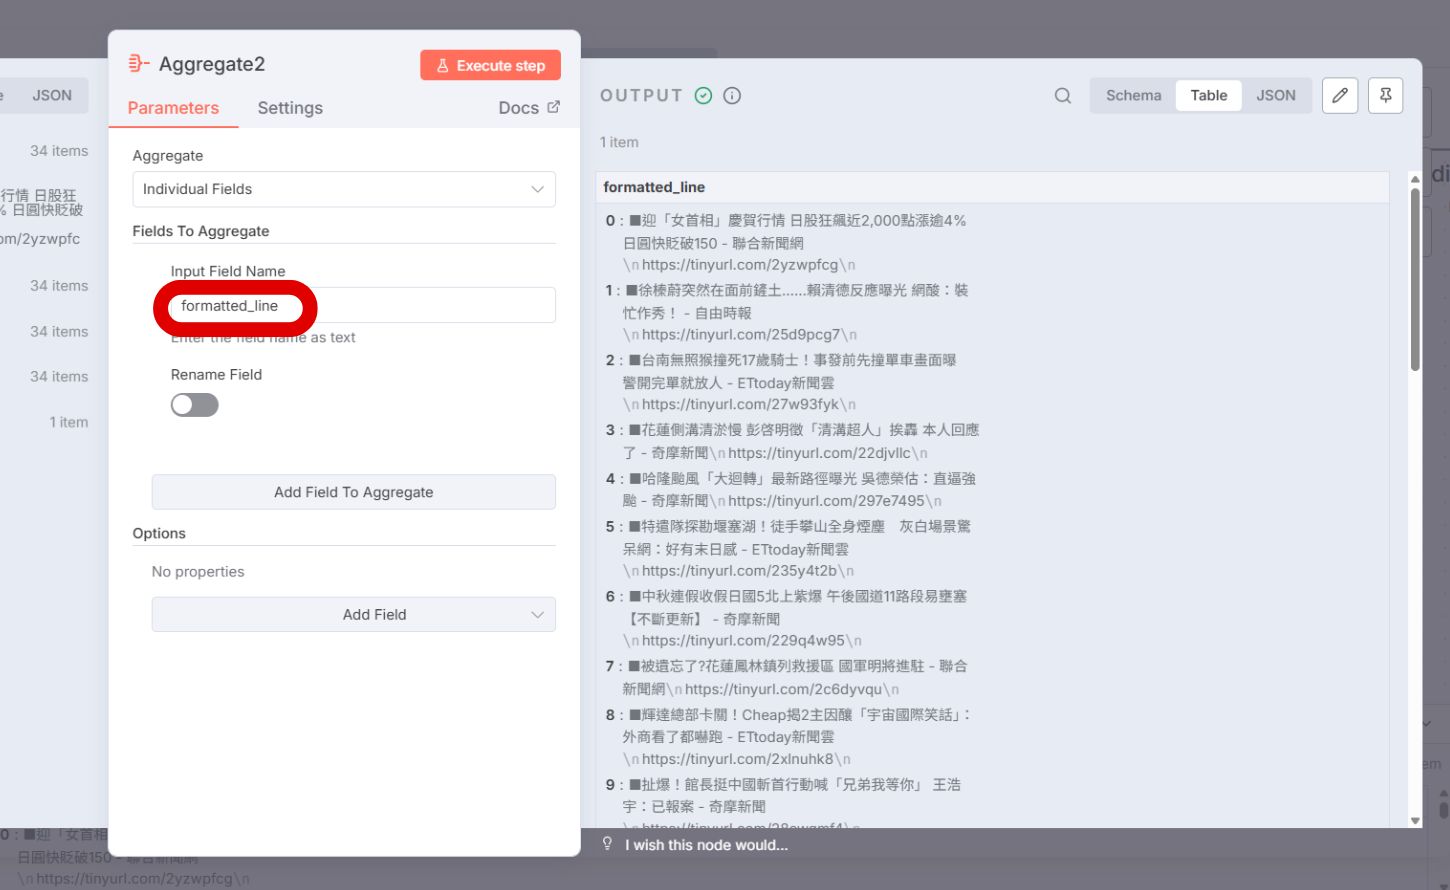This screenshot has height=890, width=1450.
Task: Switch output view to JSON
Action: [x=1276, y=95]
